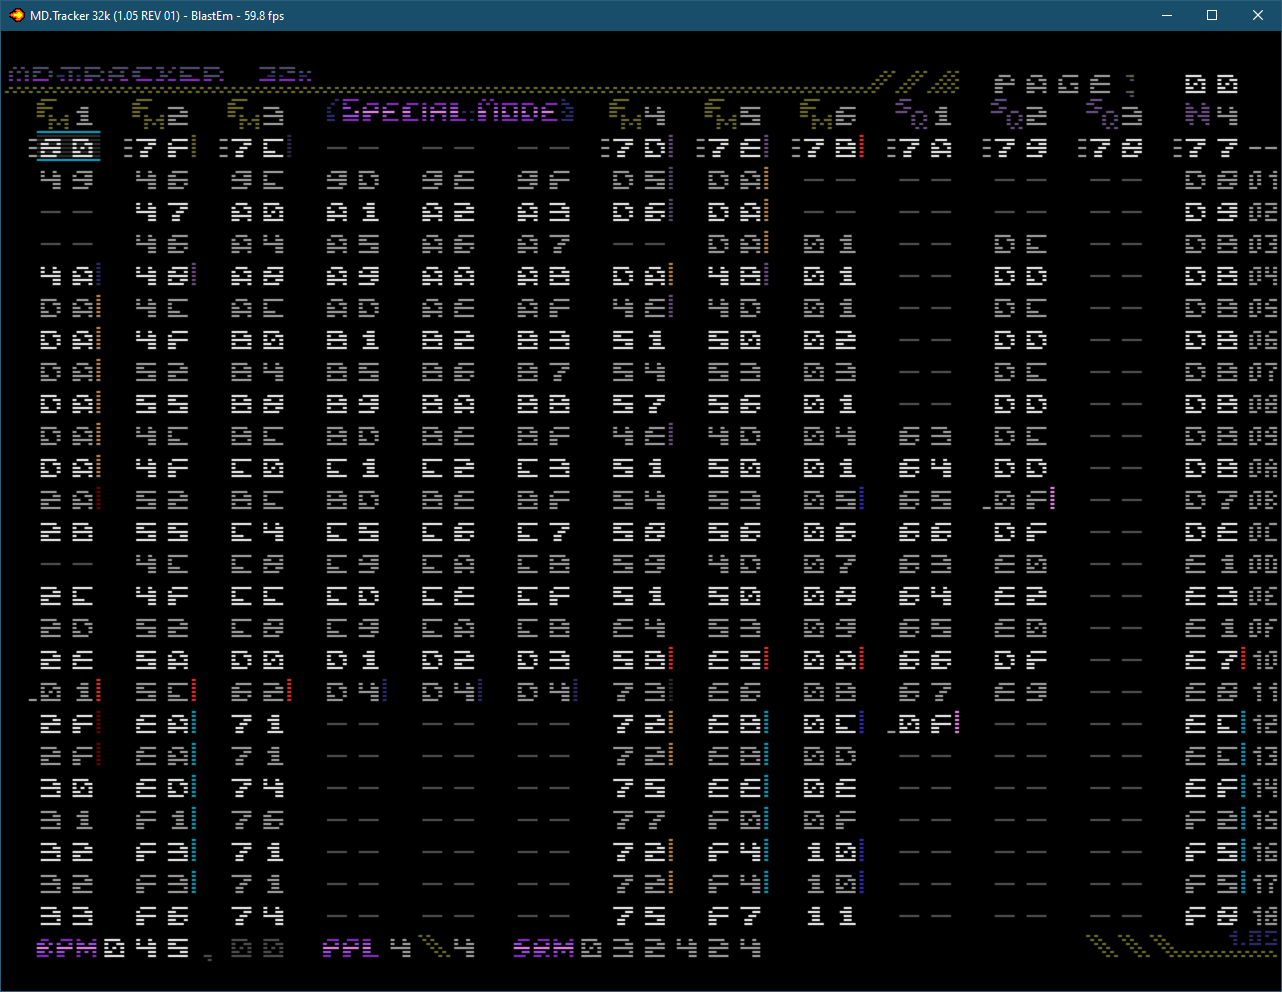Viewport: 1282px width, 992px height.
Task: Click the BlastEm app icon in title bar
Action: click(16, 15)
